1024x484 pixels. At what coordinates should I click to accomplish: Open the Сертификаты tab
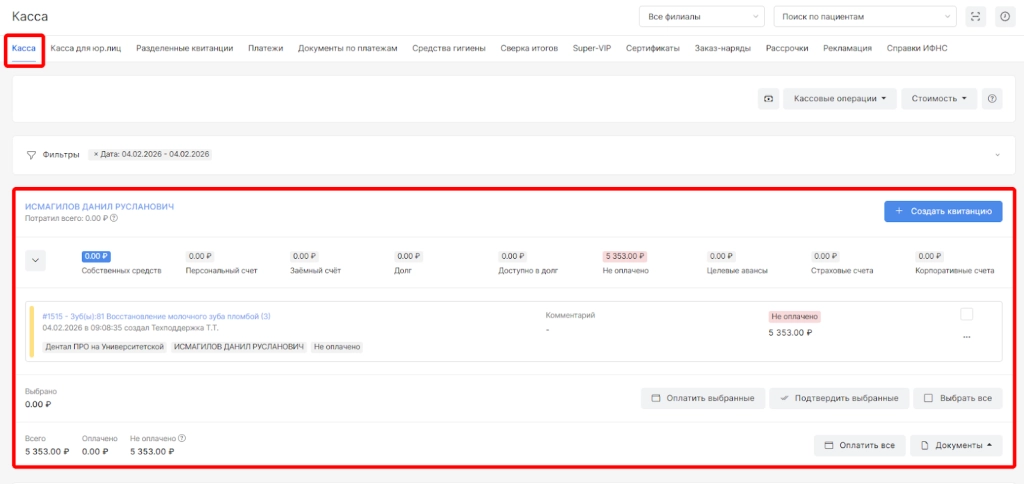point(652,48)
